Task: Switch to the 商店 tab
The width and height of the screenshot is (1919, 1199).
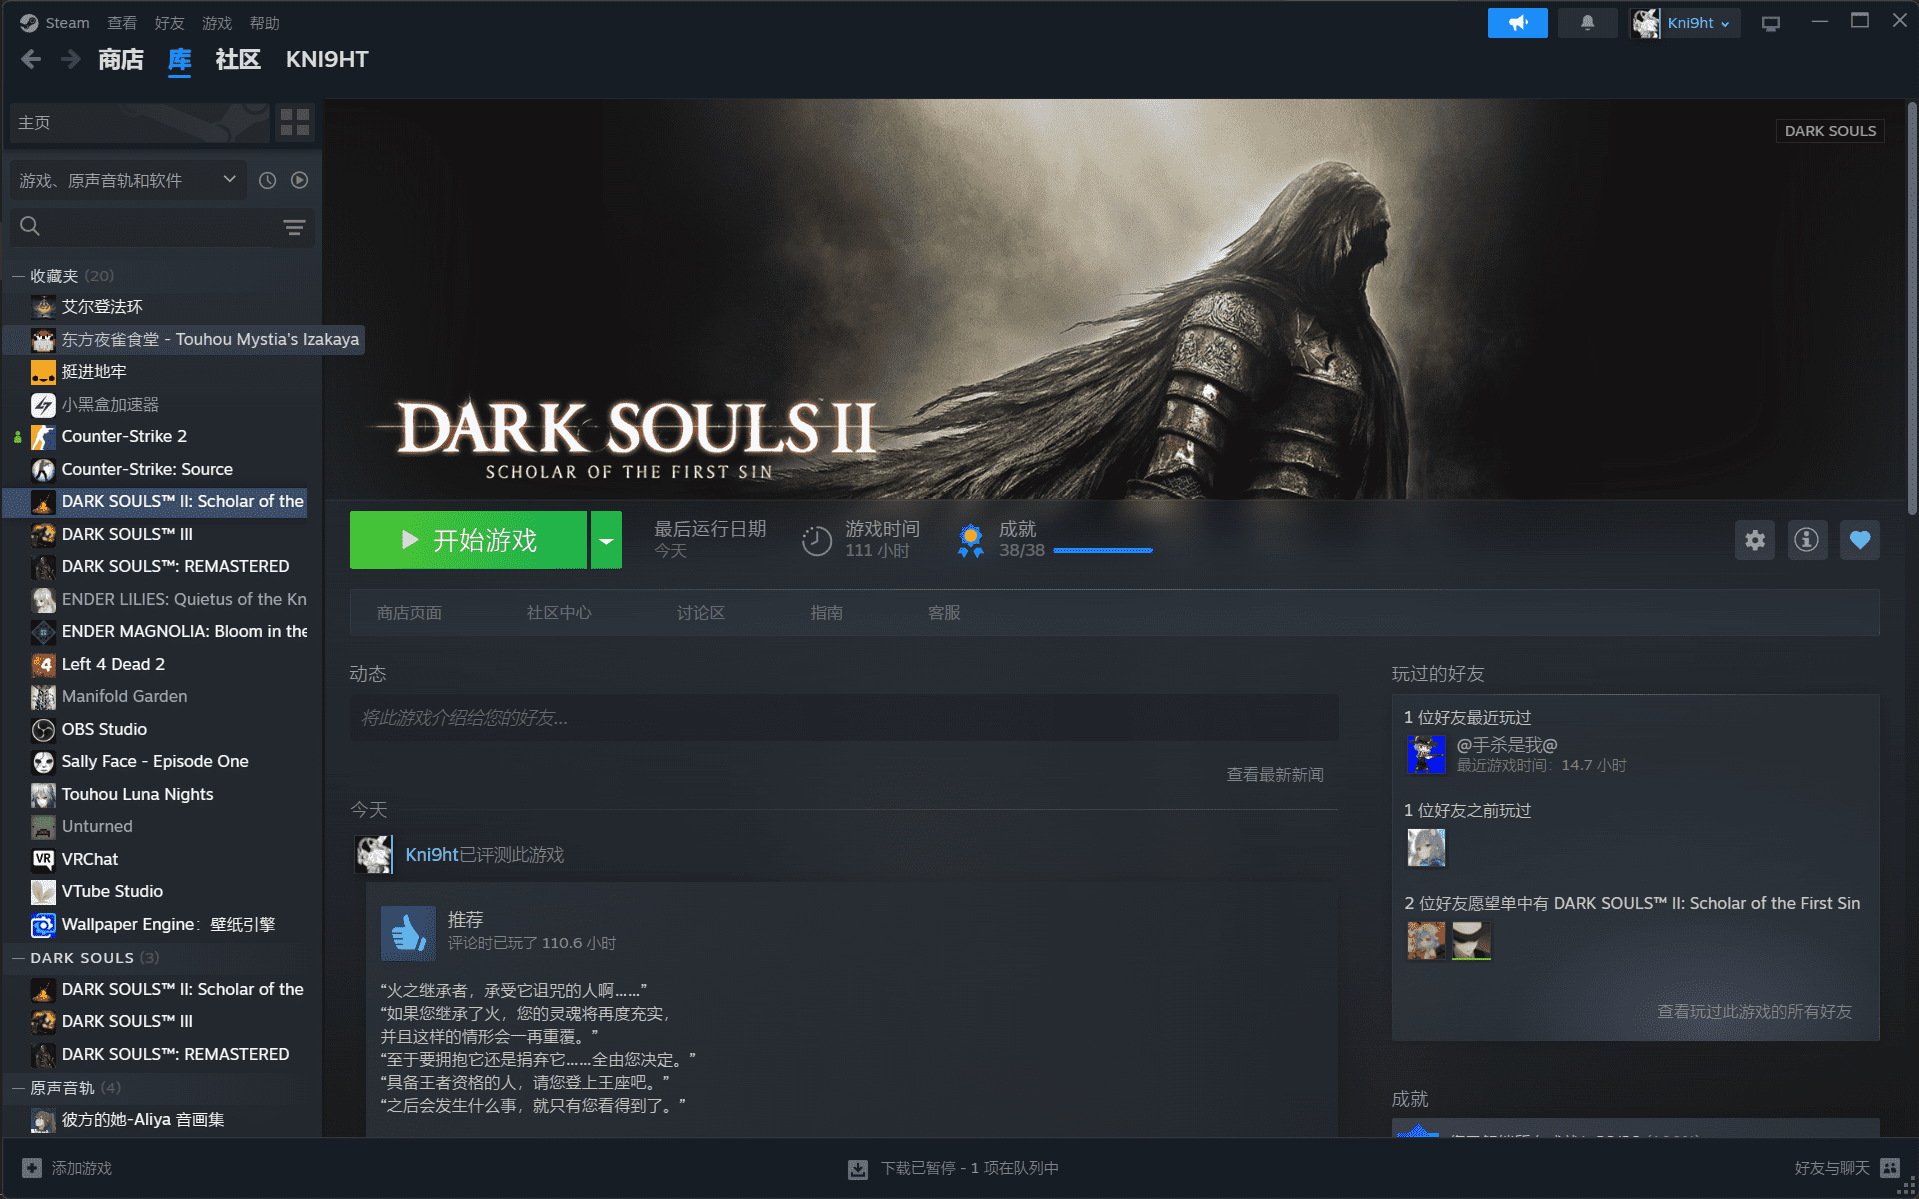Action: [x=121, y=60]
